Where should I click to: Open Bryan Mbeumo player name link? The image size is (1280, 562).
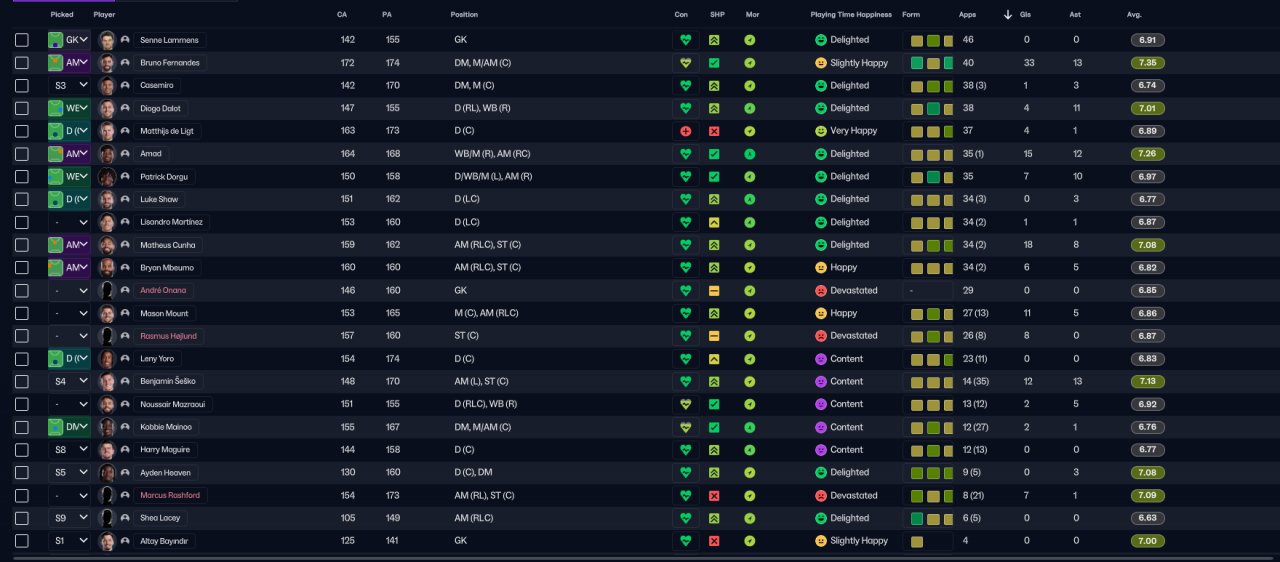166,268
